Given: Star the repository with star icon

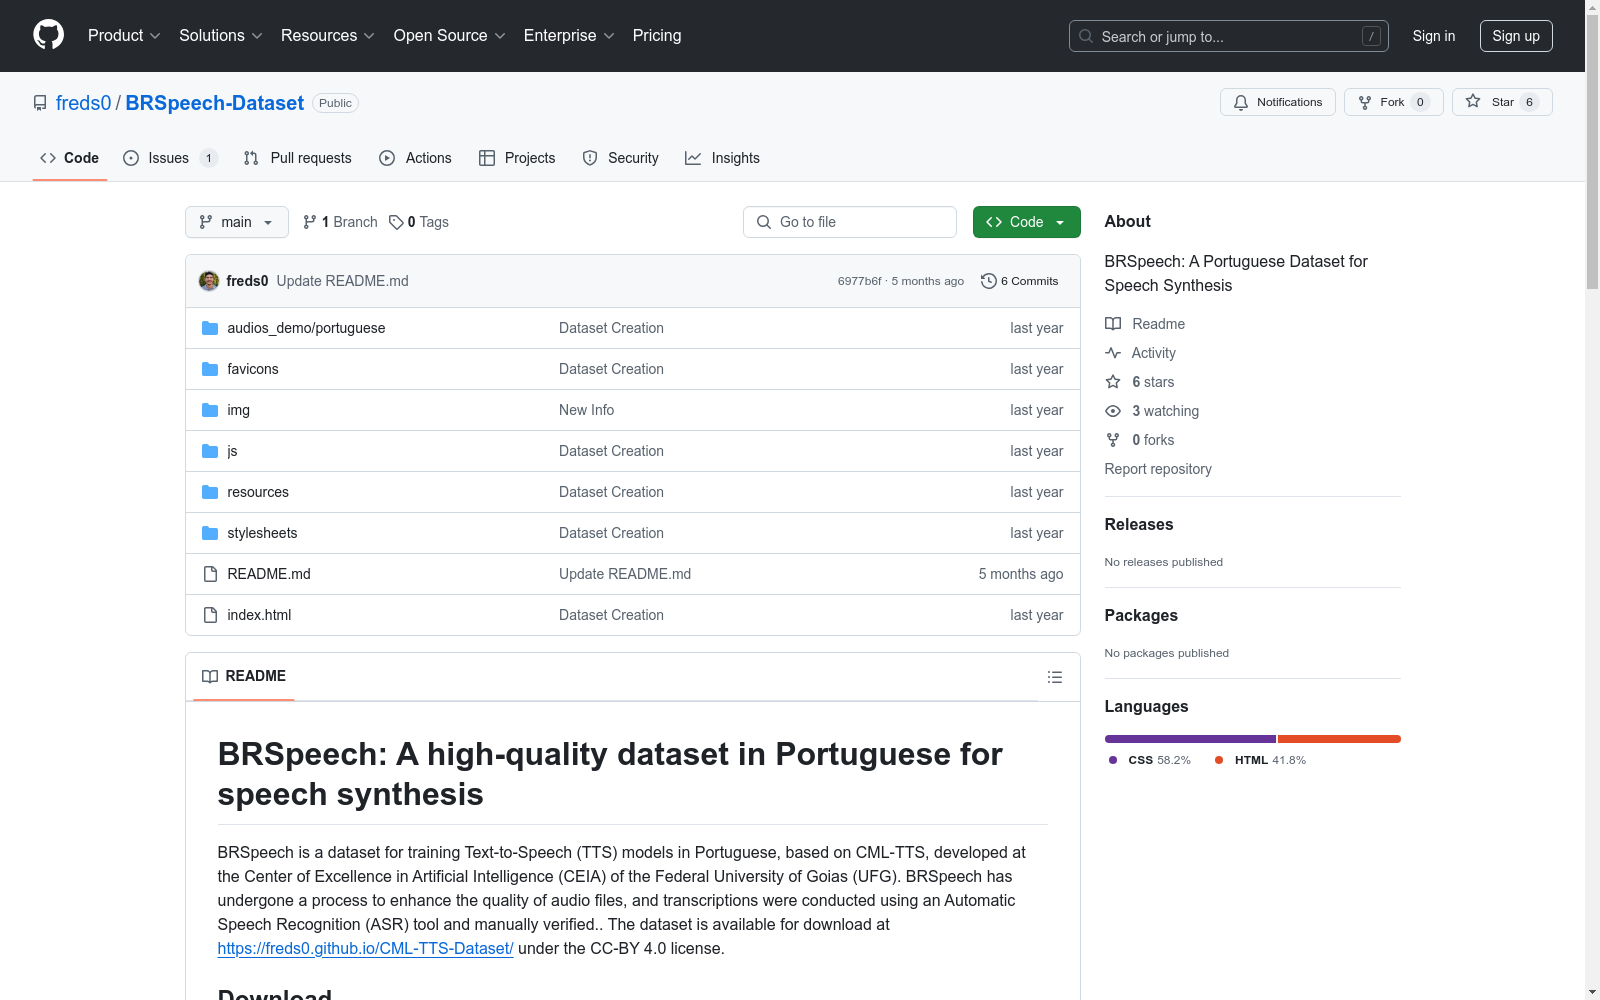Looking at the screenshot, I should (x=1473, y=101).
